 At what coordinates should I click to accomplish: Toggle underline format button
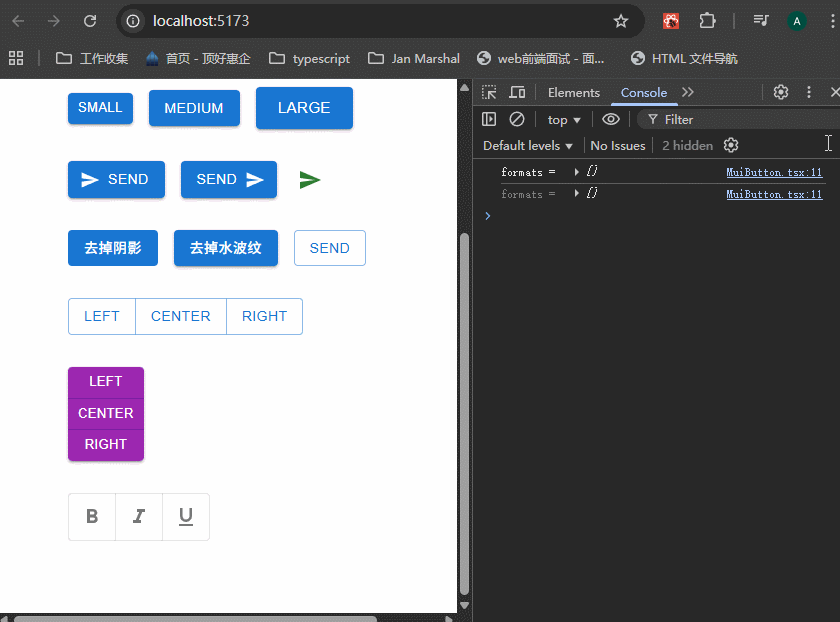(x=186, y=517)
